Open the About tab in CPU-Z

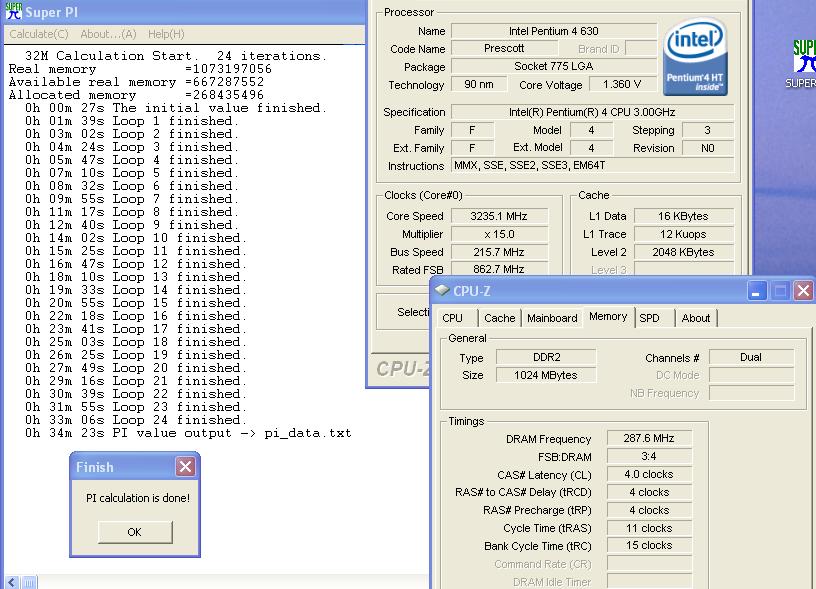696,318
